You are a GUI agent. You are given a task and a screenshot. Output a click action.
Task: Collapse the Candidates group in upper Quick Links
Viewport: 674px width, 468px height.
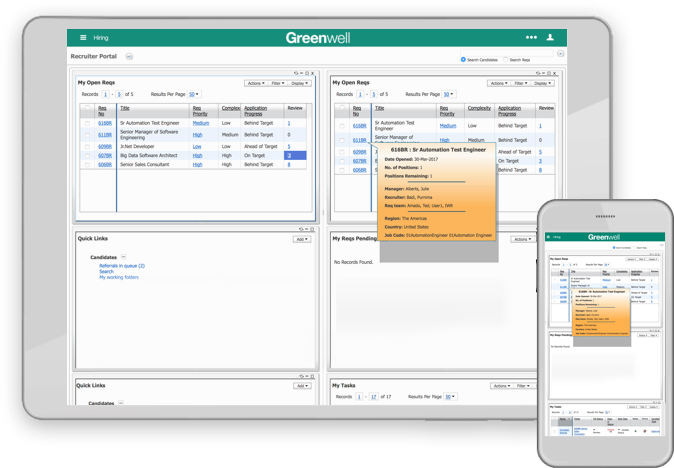coord(123,257)
